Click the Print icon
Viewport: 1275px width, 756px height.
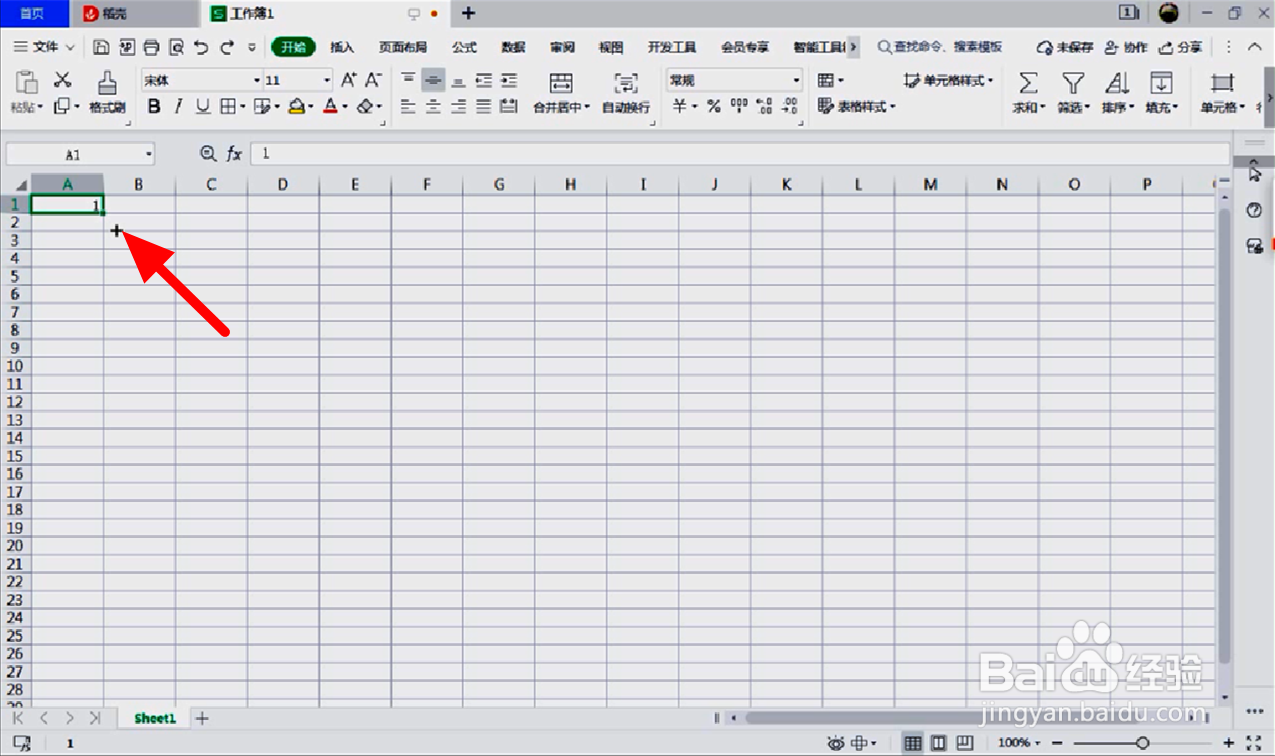151,47
